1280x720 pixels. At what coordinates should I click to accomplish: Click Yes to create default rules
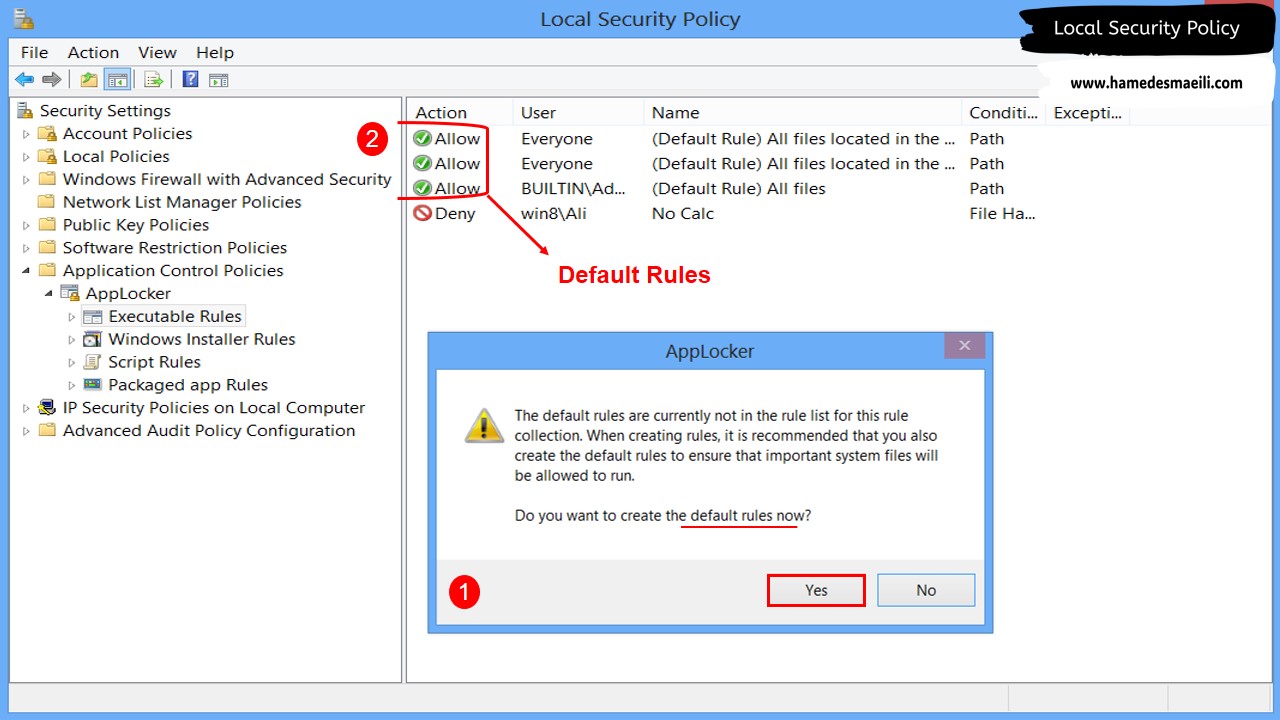[816, 590]
